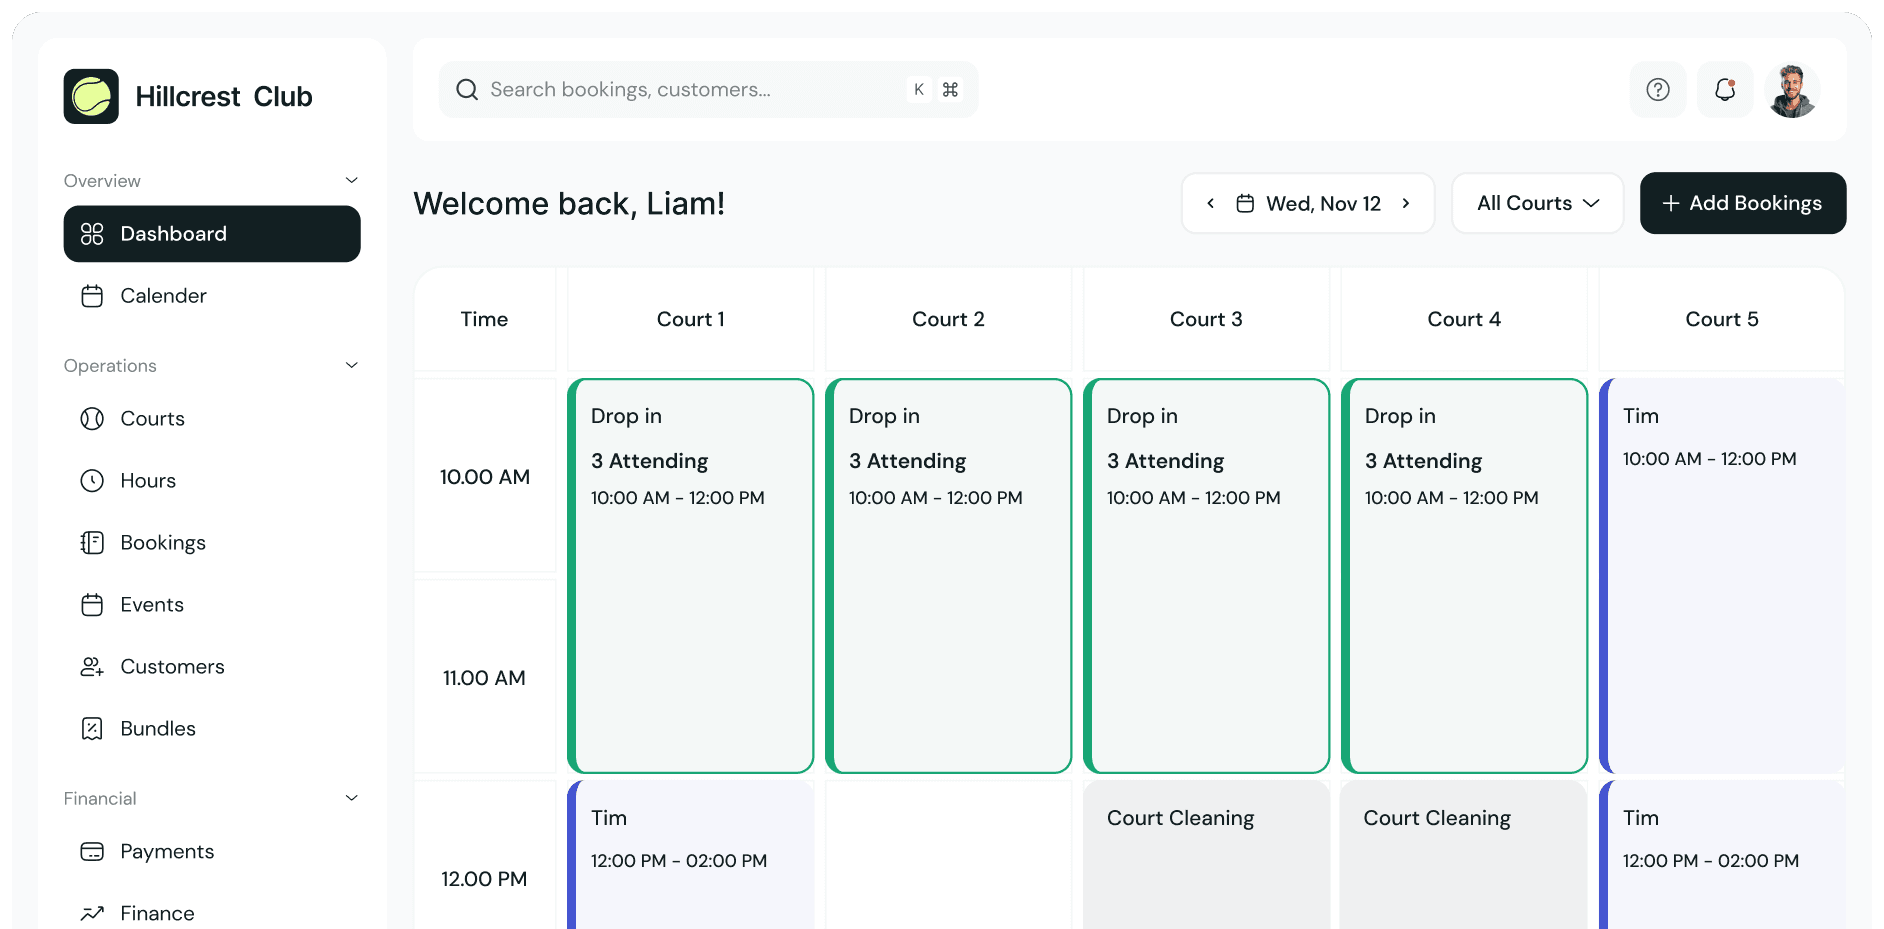Switch to the Calender menu item
This screenshot has height=929, width=1884.
(x=163, y=296)
